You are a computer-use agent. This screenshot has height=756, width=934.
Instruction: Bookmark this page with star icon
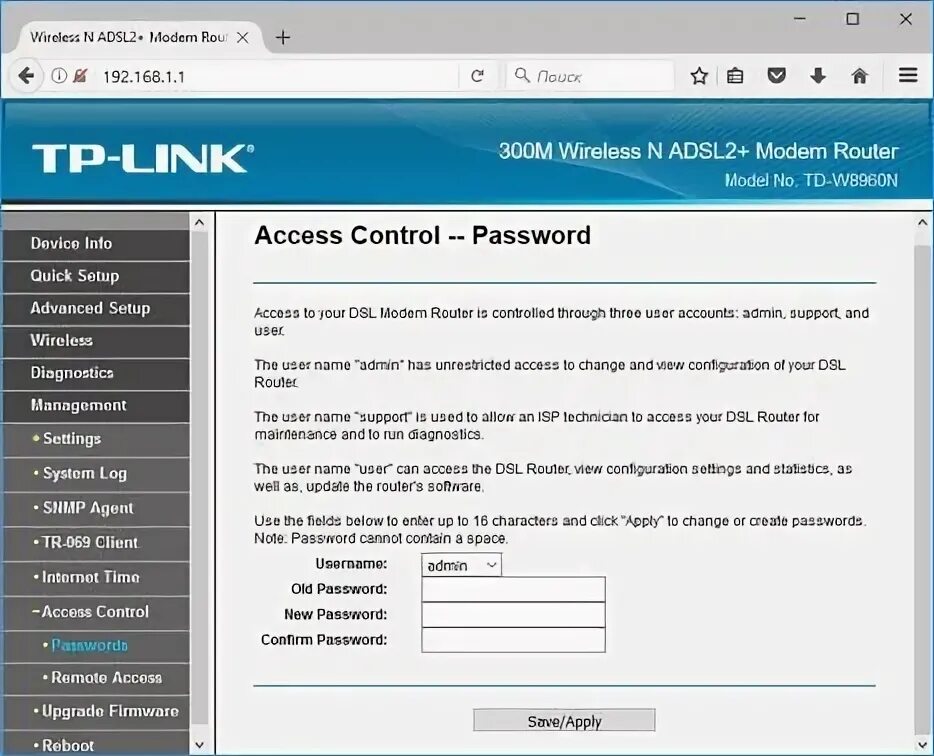point(699,76)
